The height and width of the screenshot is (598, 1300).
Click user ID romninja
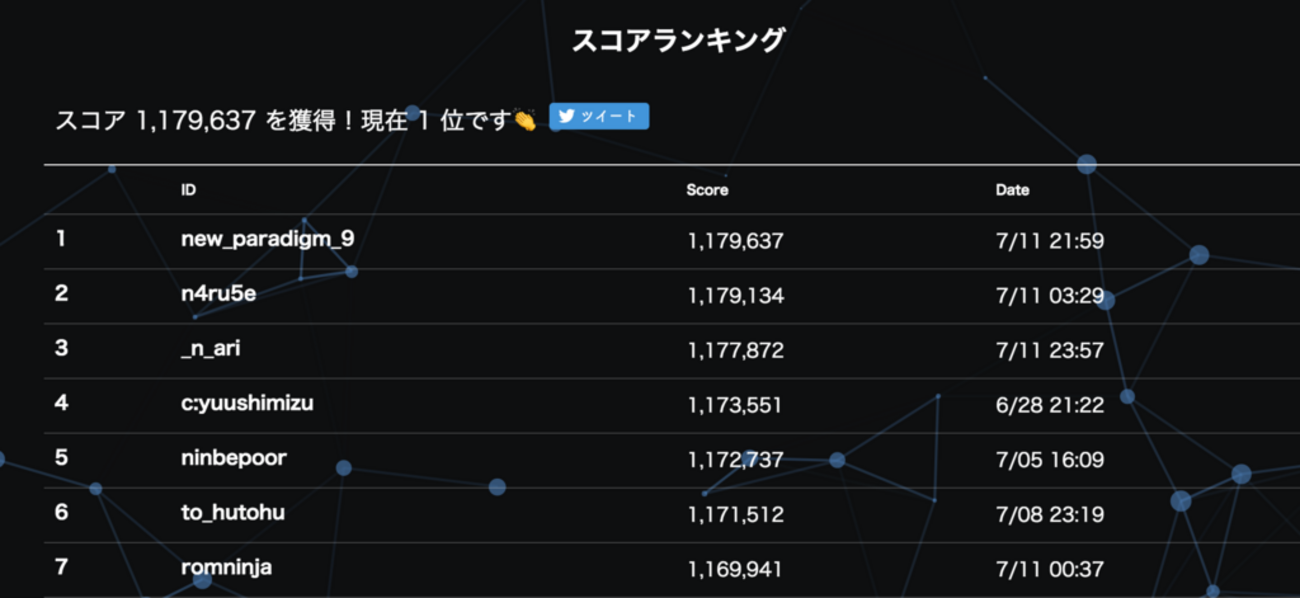(x=226, y=568)
